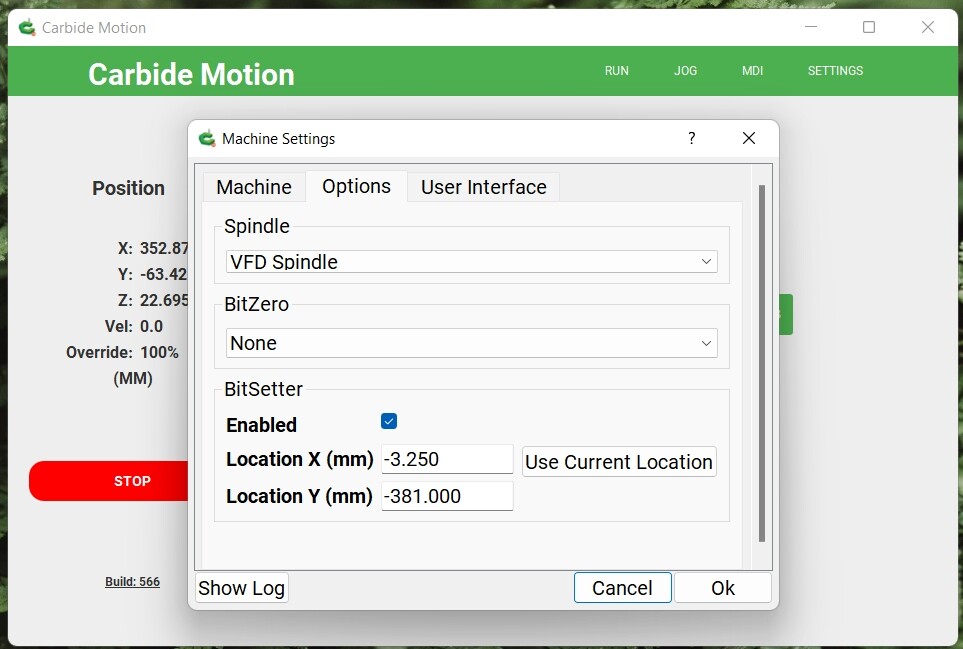Maximize the Carbide Motion window
The image size is (963, 649).
[868, 27]
